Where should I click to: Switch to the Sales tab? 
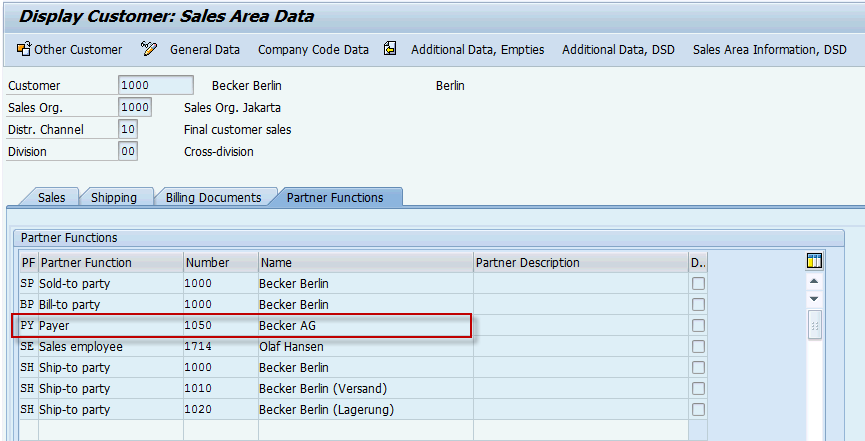(51, 197)
